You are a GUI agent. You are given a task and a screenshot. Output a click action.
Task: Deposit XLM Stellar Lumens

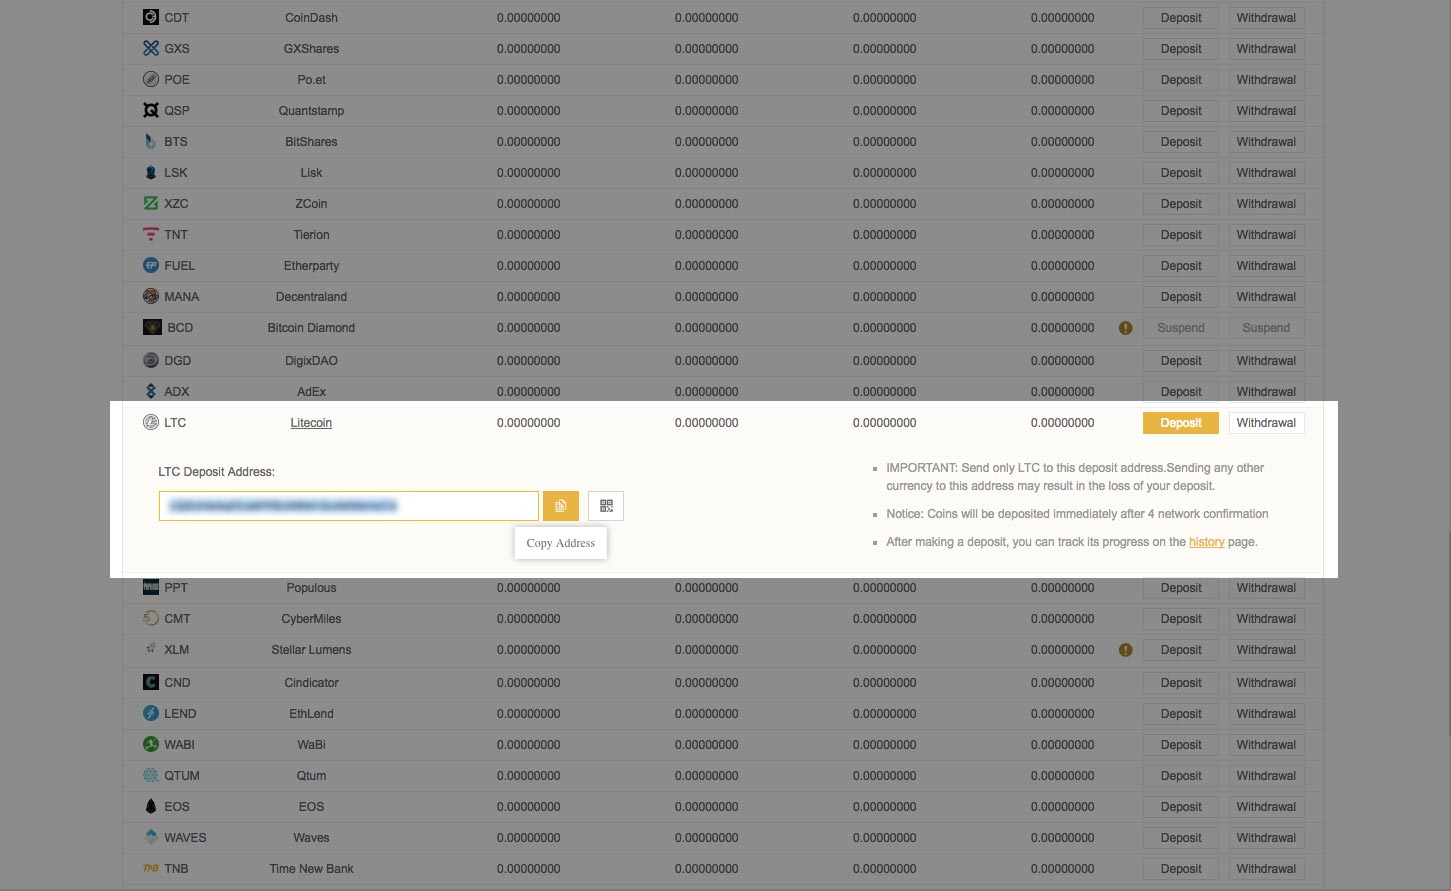point(1181,650)
